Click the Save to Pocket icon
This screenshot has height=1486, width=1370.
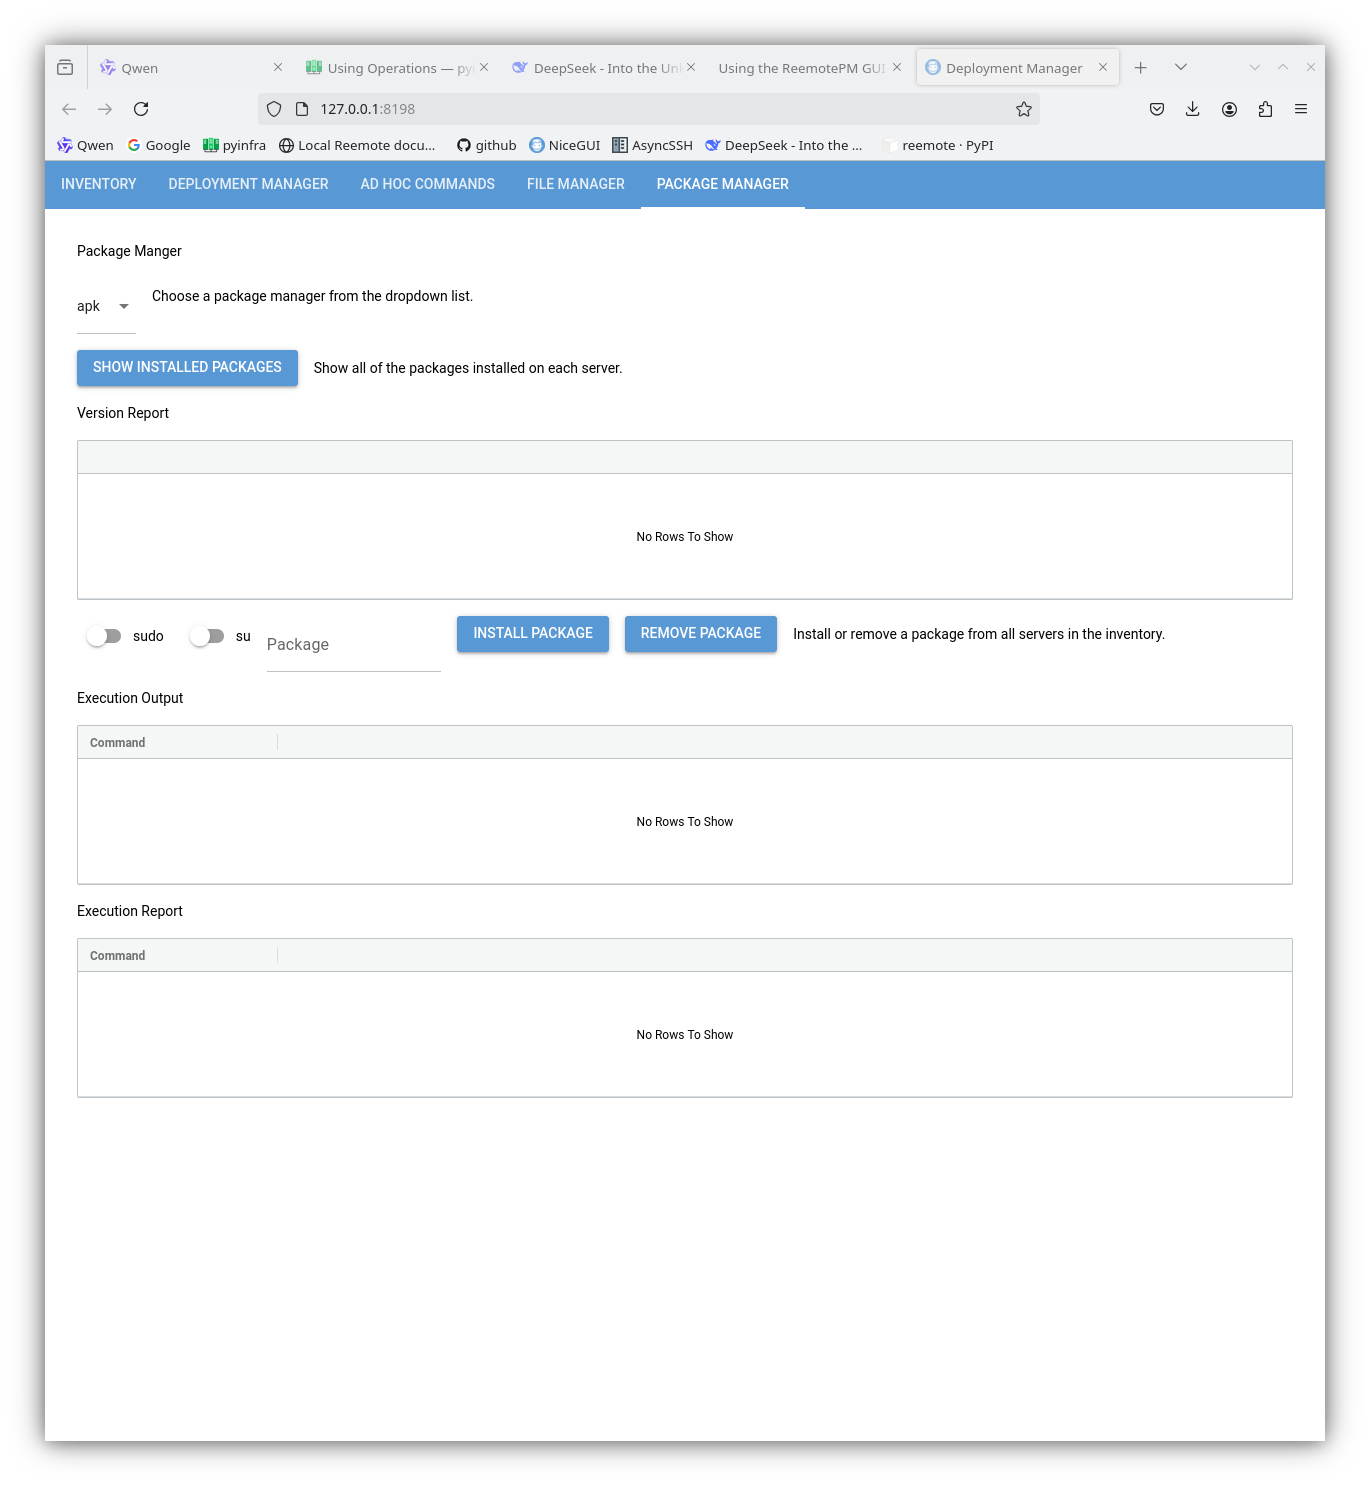coord(1156,109)
